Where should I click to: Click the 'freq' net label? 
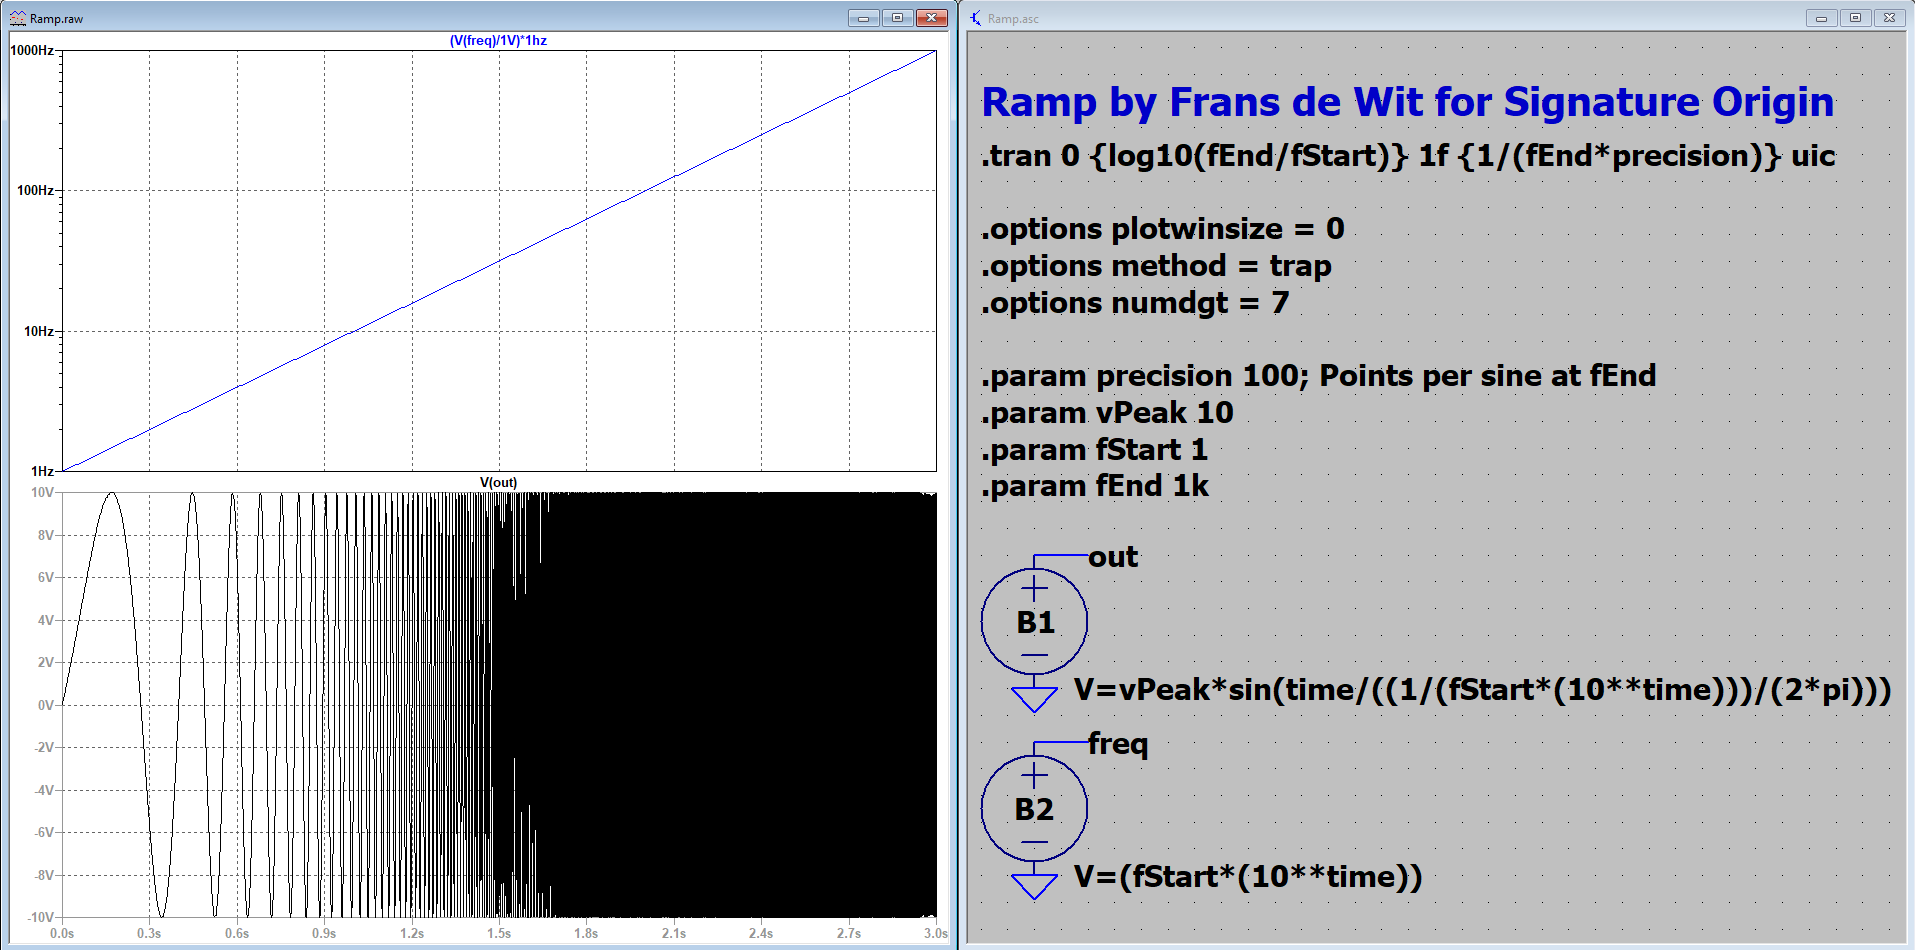1118,745
